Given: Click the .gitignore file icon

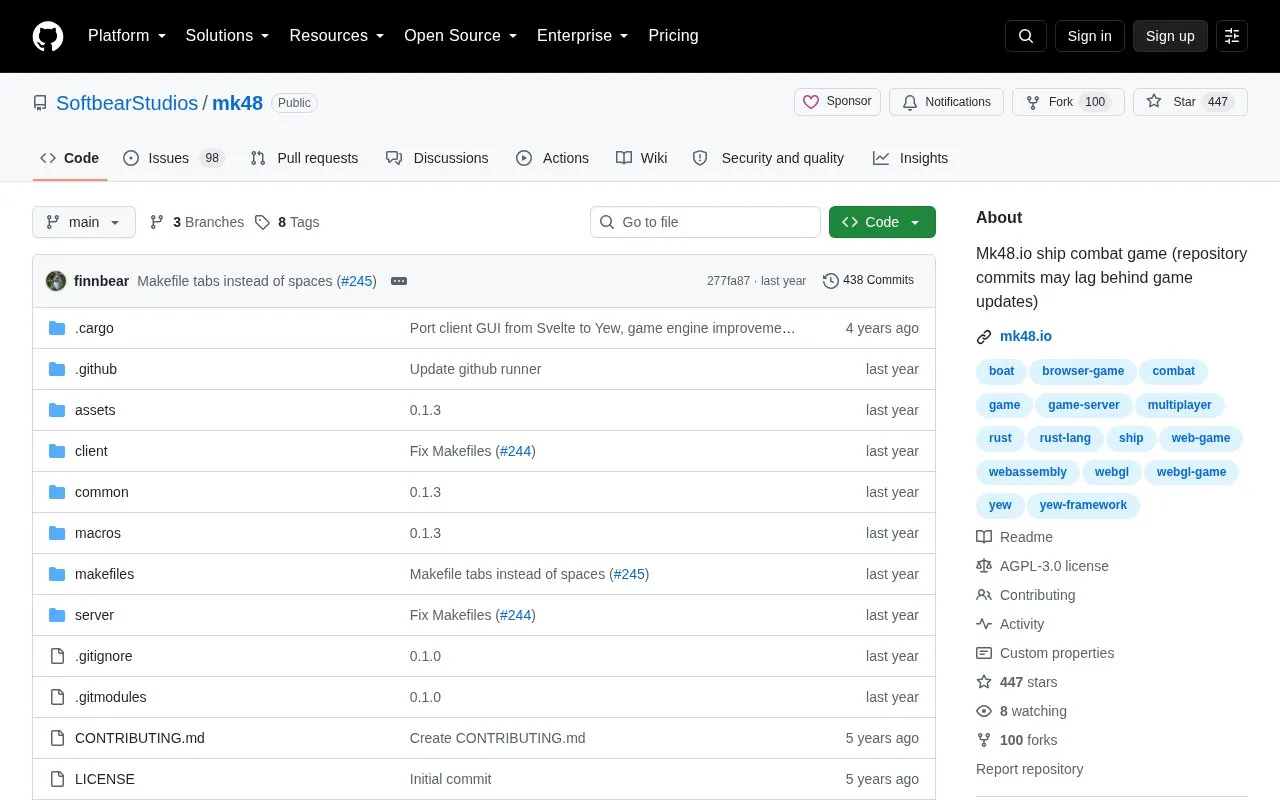Looking at the screenshot, I should (57, 656).
